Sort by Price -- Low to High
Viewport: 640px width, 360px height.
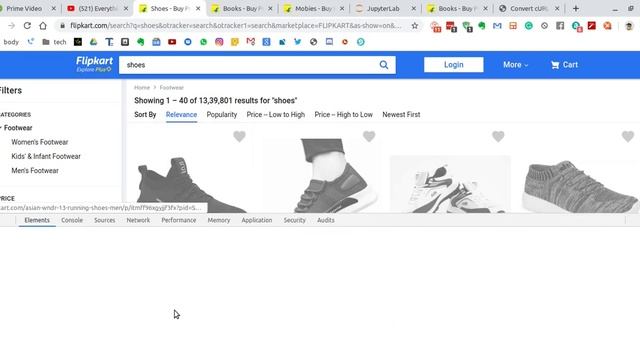tap(276, 115)
